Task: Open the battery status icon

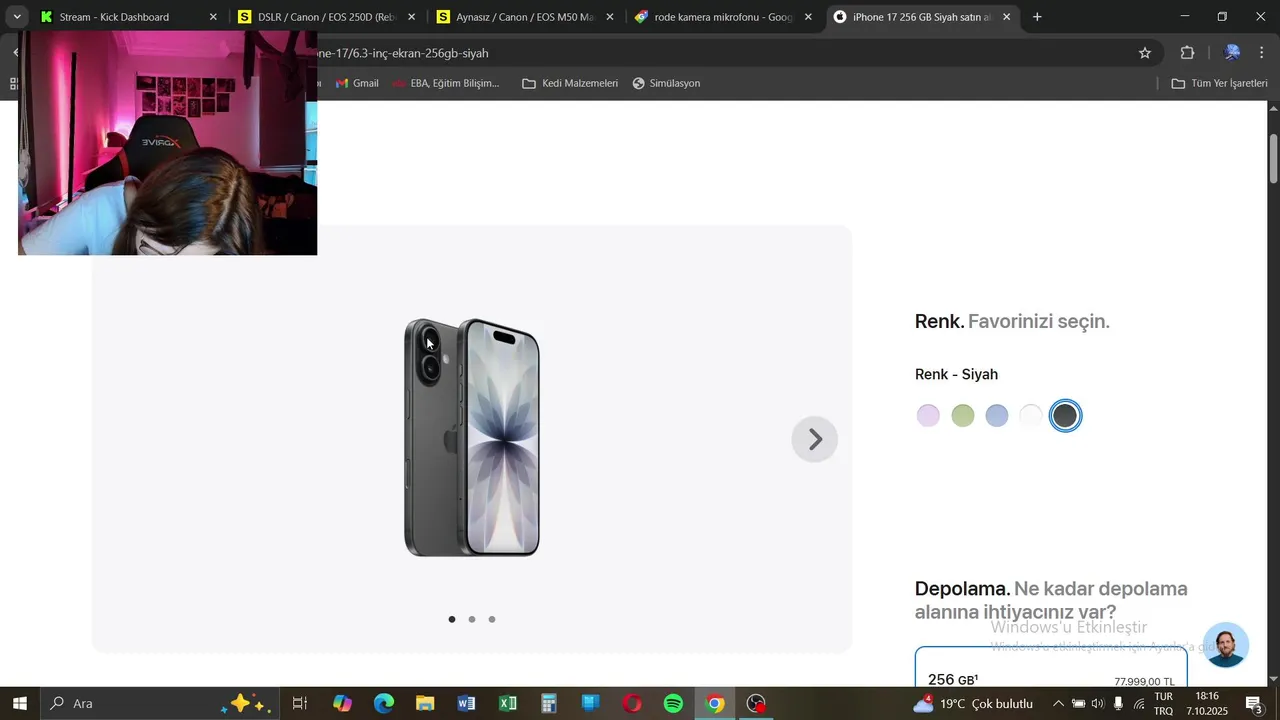Action: click(x=1078, y=704)
